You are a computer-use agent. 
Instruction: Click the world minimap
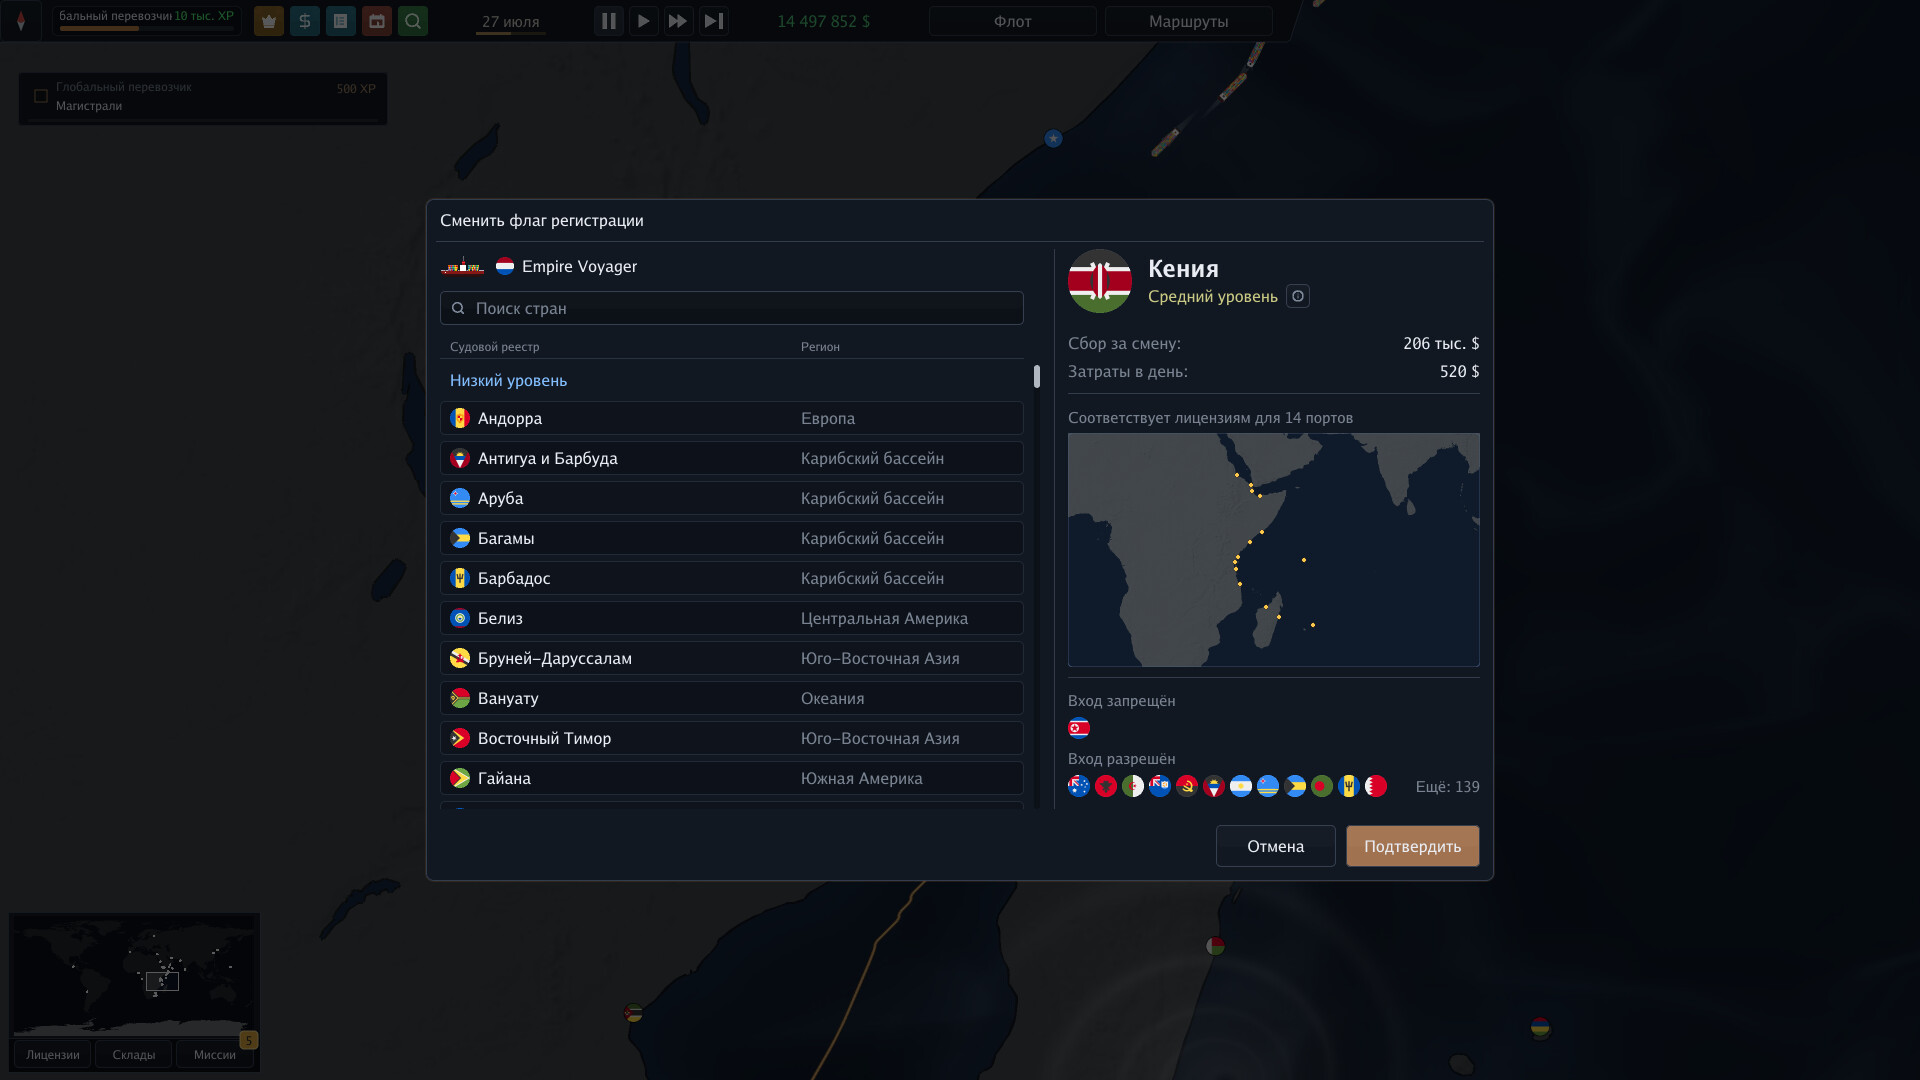[x=134, y=975]
